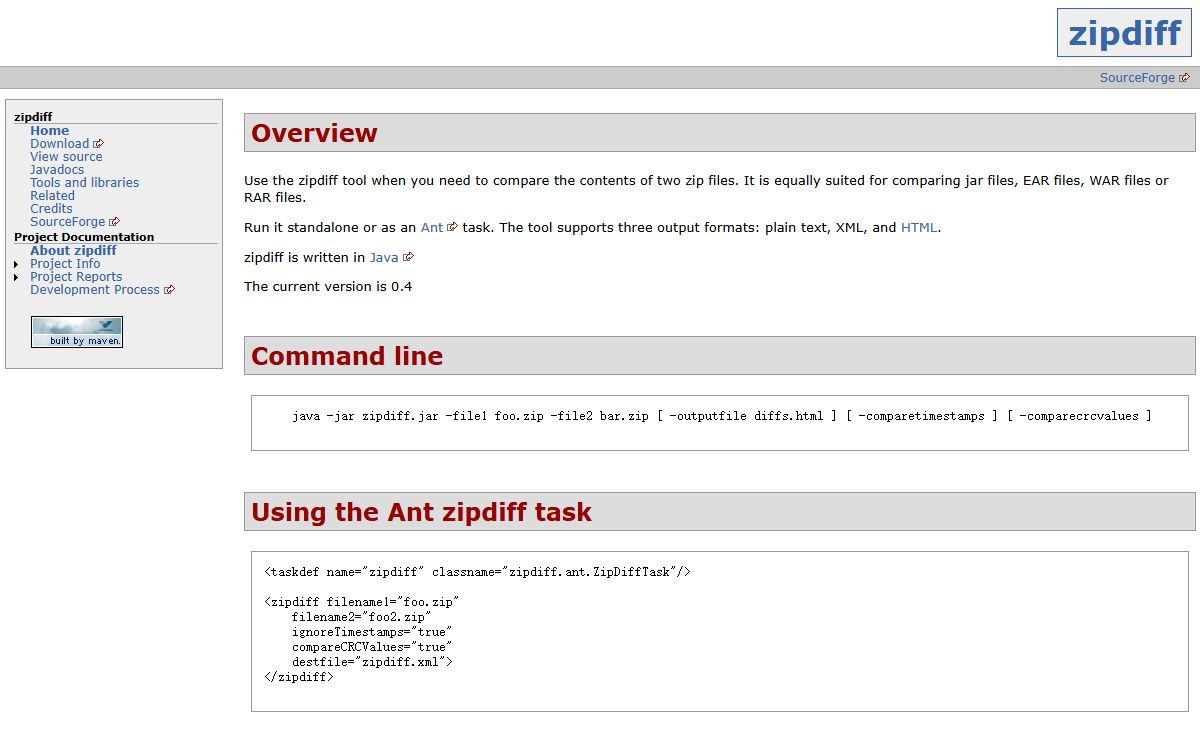Click the external icon beside sidebar SourceForge

pos(114,222)
